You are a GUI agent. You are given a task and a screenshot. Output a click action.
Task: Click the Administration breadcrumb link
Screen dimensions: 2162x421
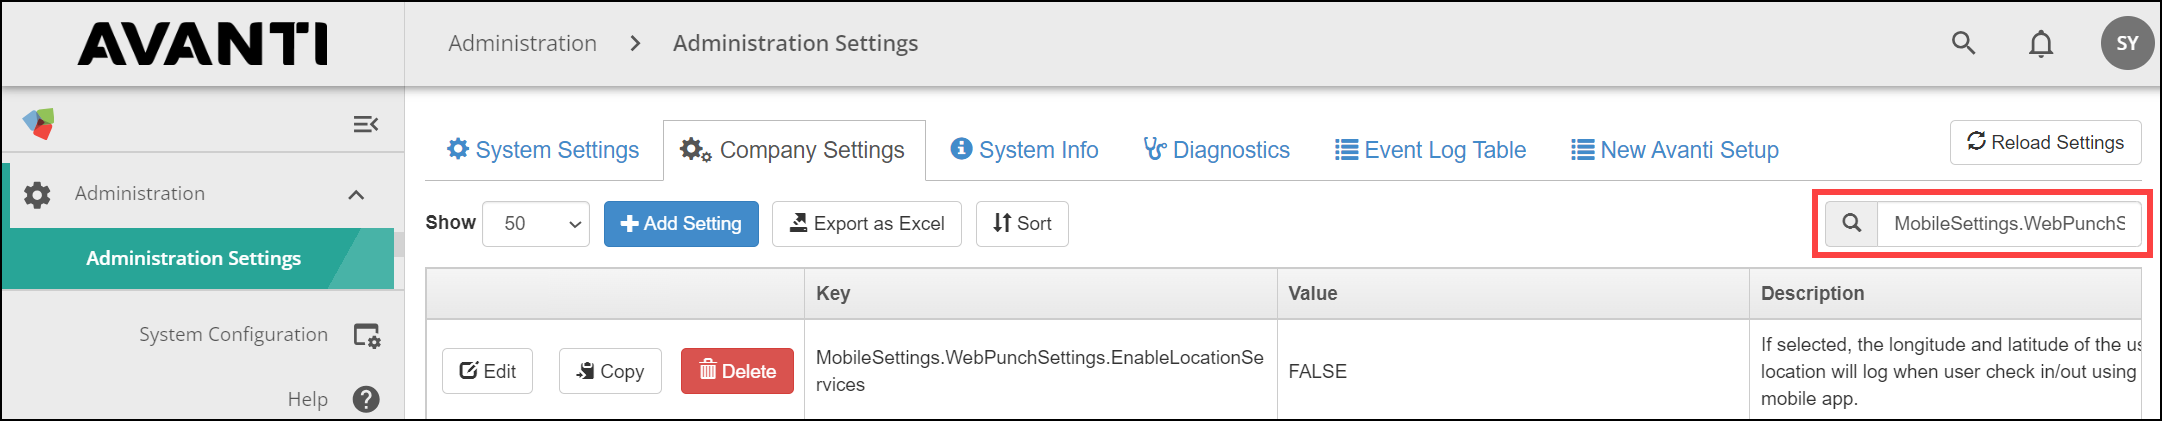click(522, 44)
